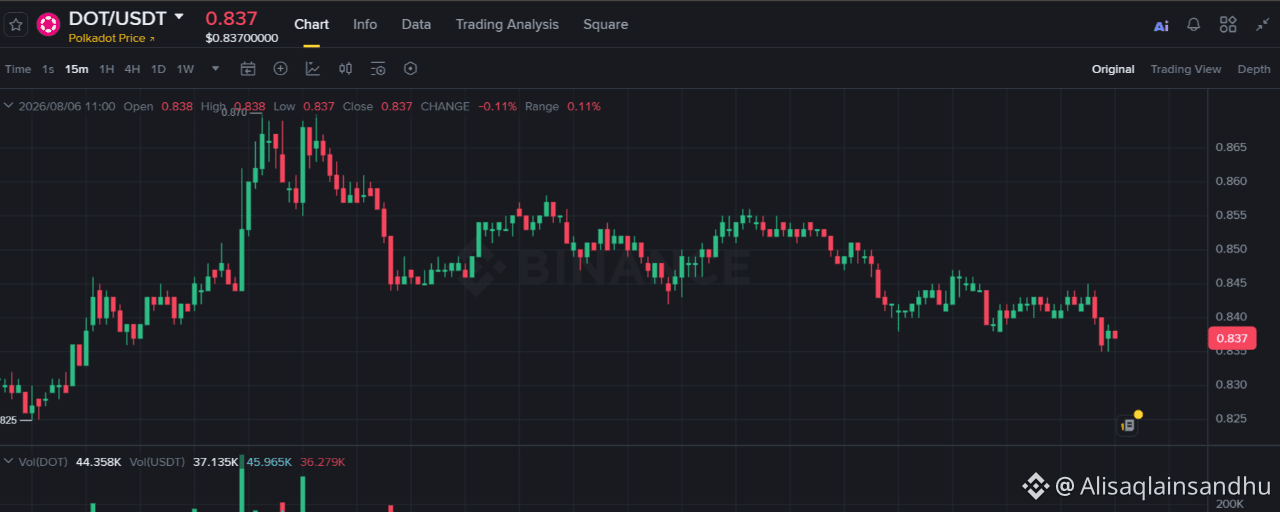Collapse the OHLC info row chevron
The image size is (1280, 512).
click(x=9, y=106)
